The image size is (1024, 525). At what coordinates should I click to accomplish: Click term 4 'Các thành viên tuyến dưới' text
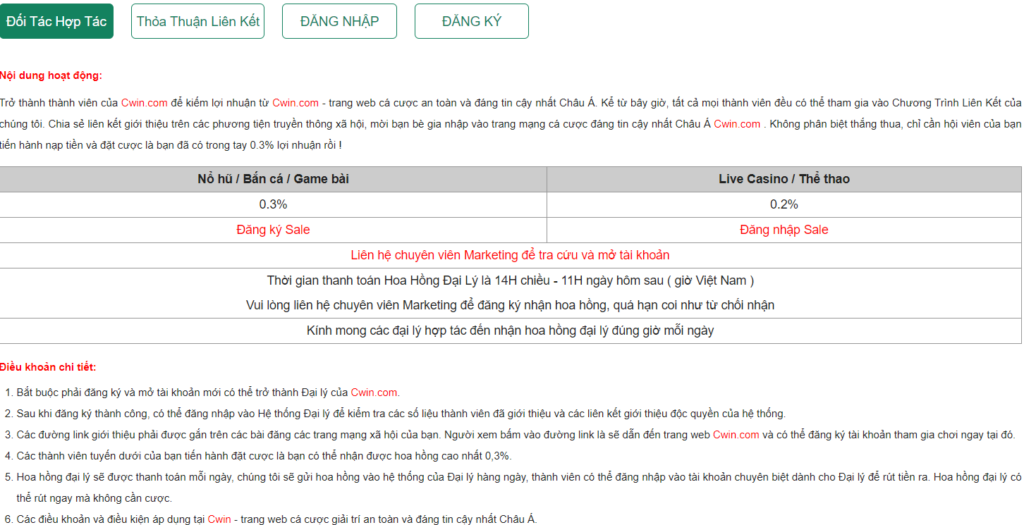pyautogui.click(x=264, y=456)
